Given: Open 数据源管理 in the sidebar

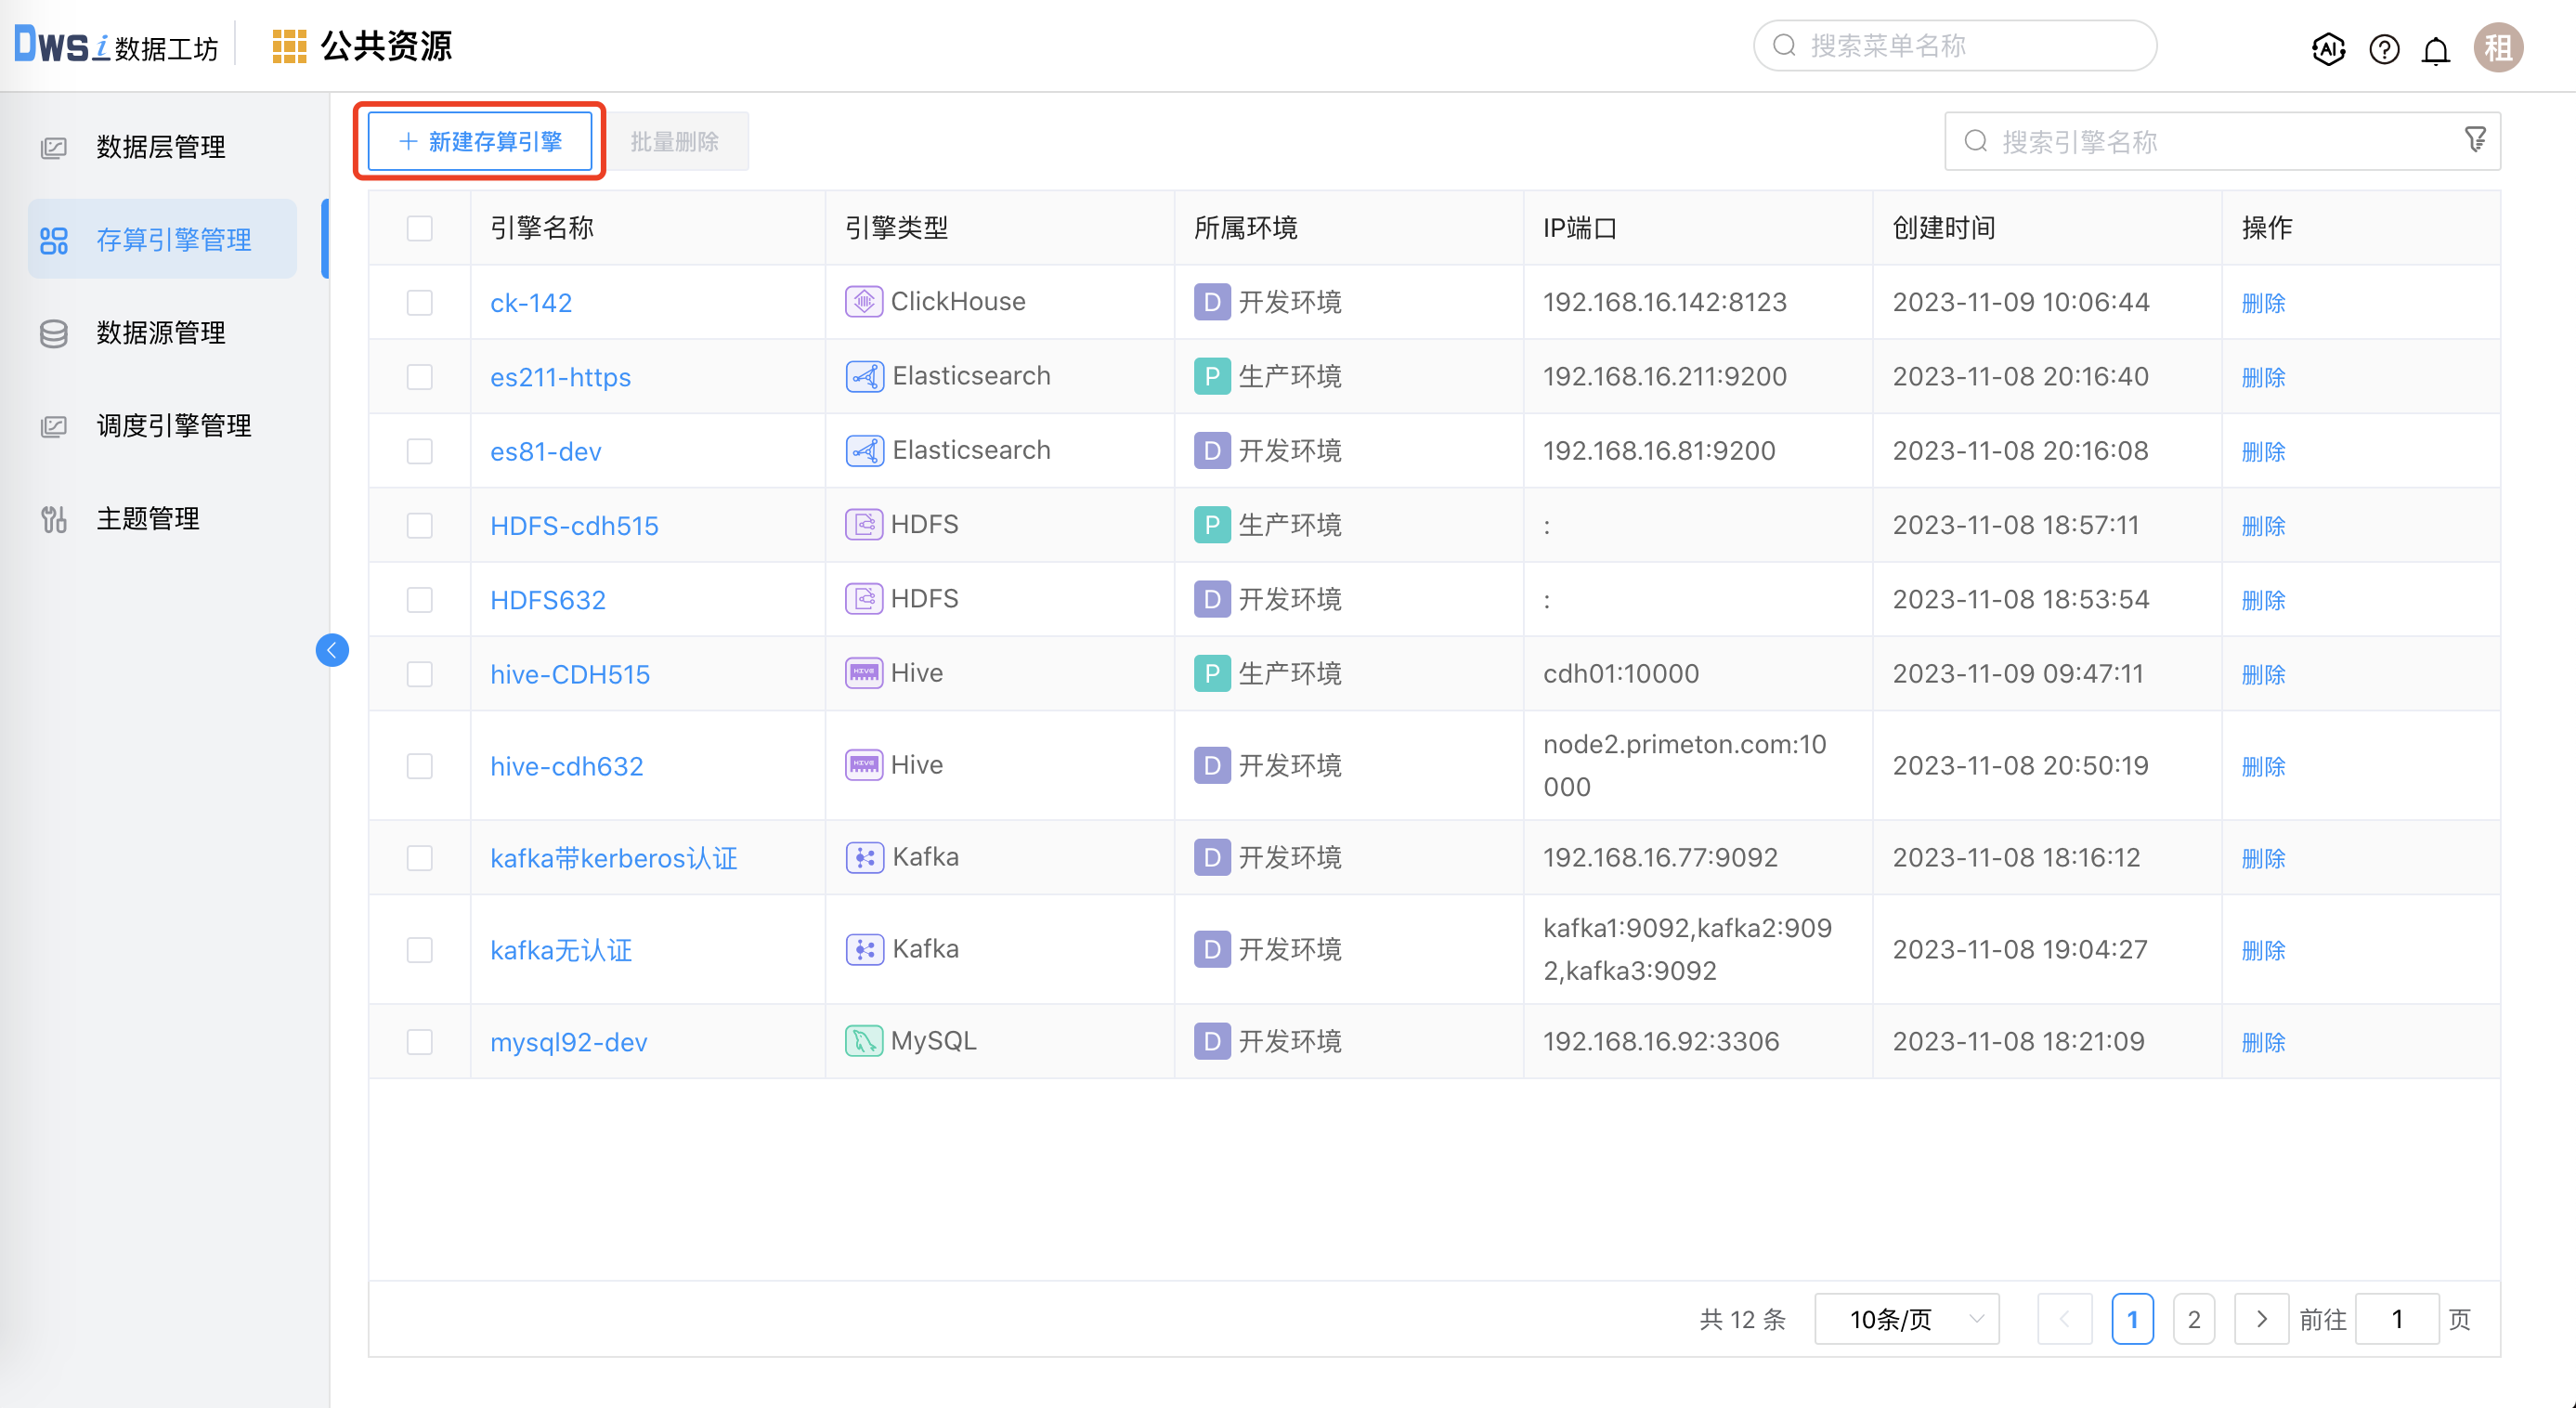Looking at the screenshot, I should coord(160,333).
